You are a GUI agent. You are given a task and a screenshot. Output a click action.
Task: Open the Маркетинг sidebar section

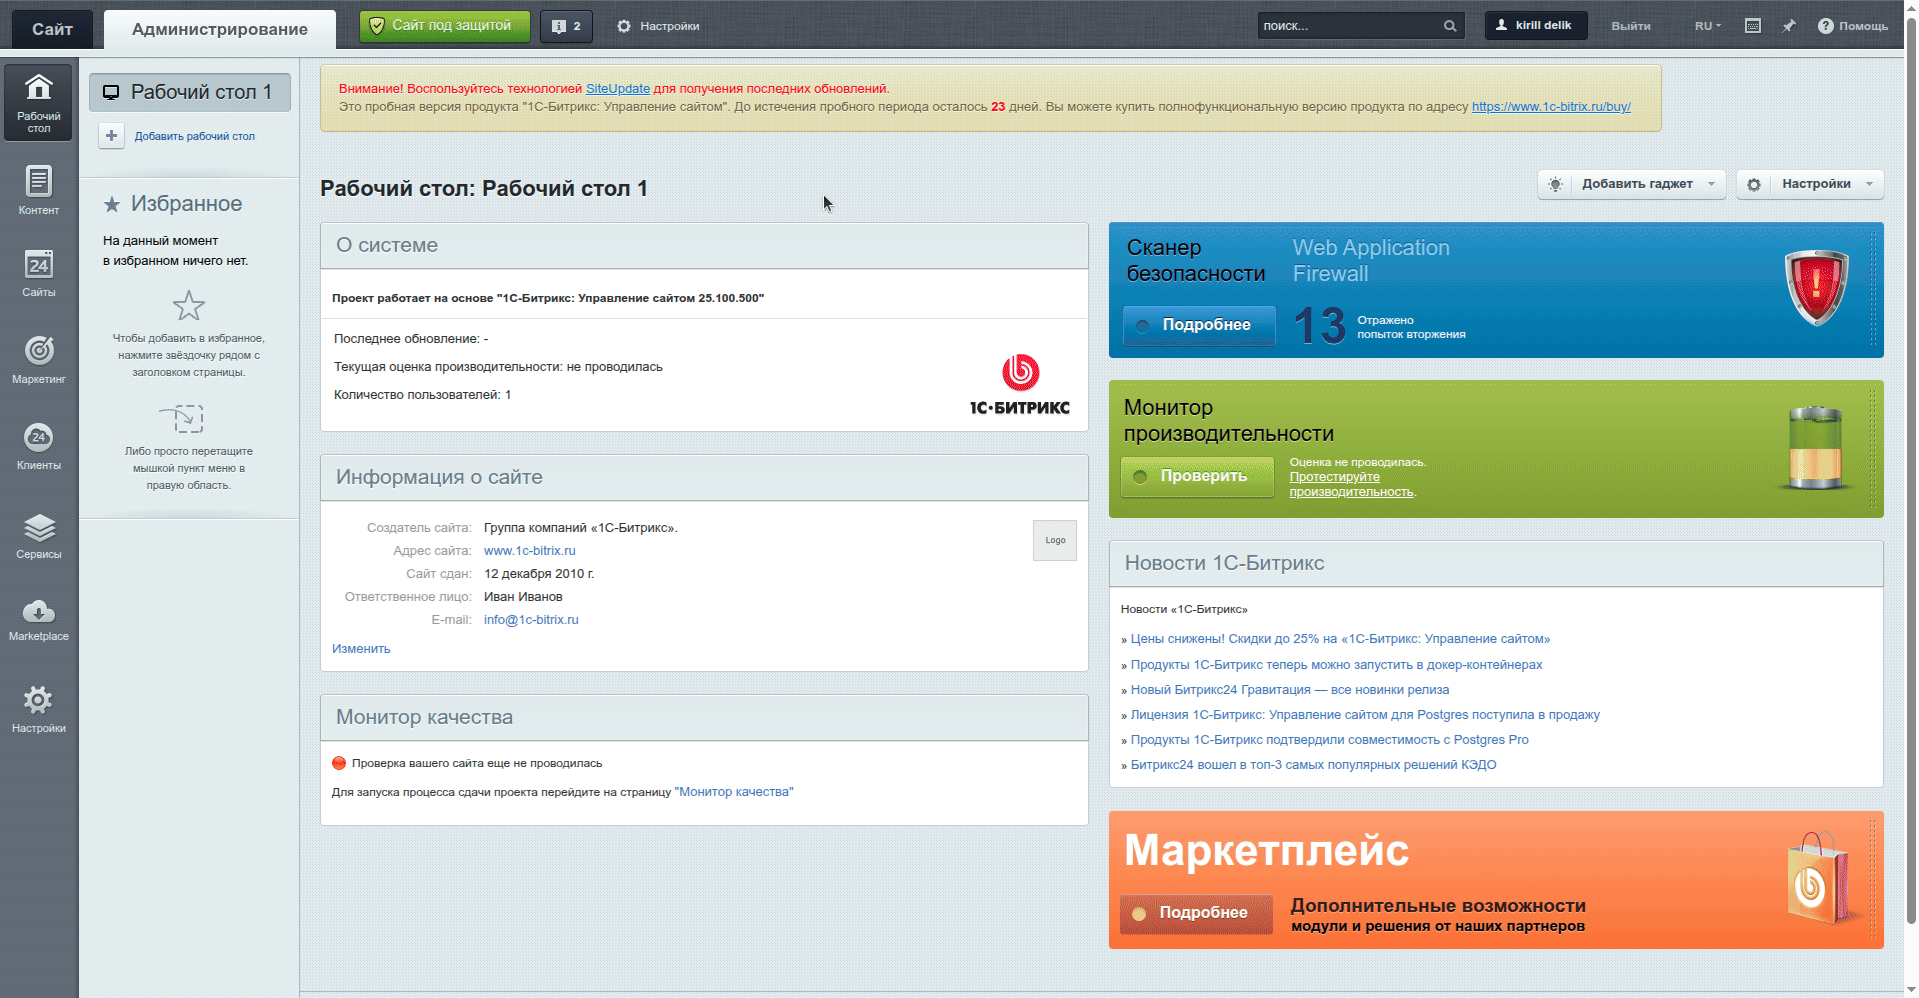38,360
